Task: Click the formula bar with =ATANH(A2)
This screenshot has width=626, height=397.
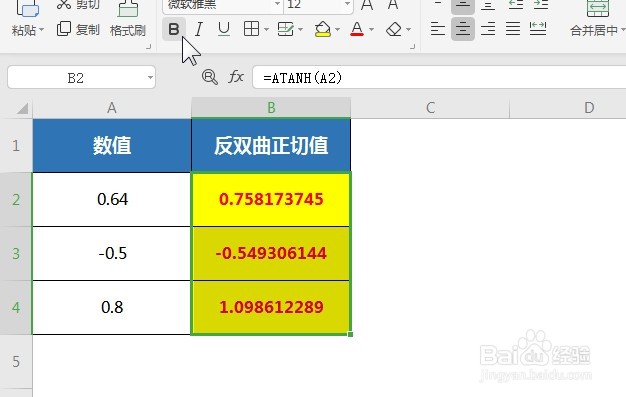Action: (x=439, y=77)
